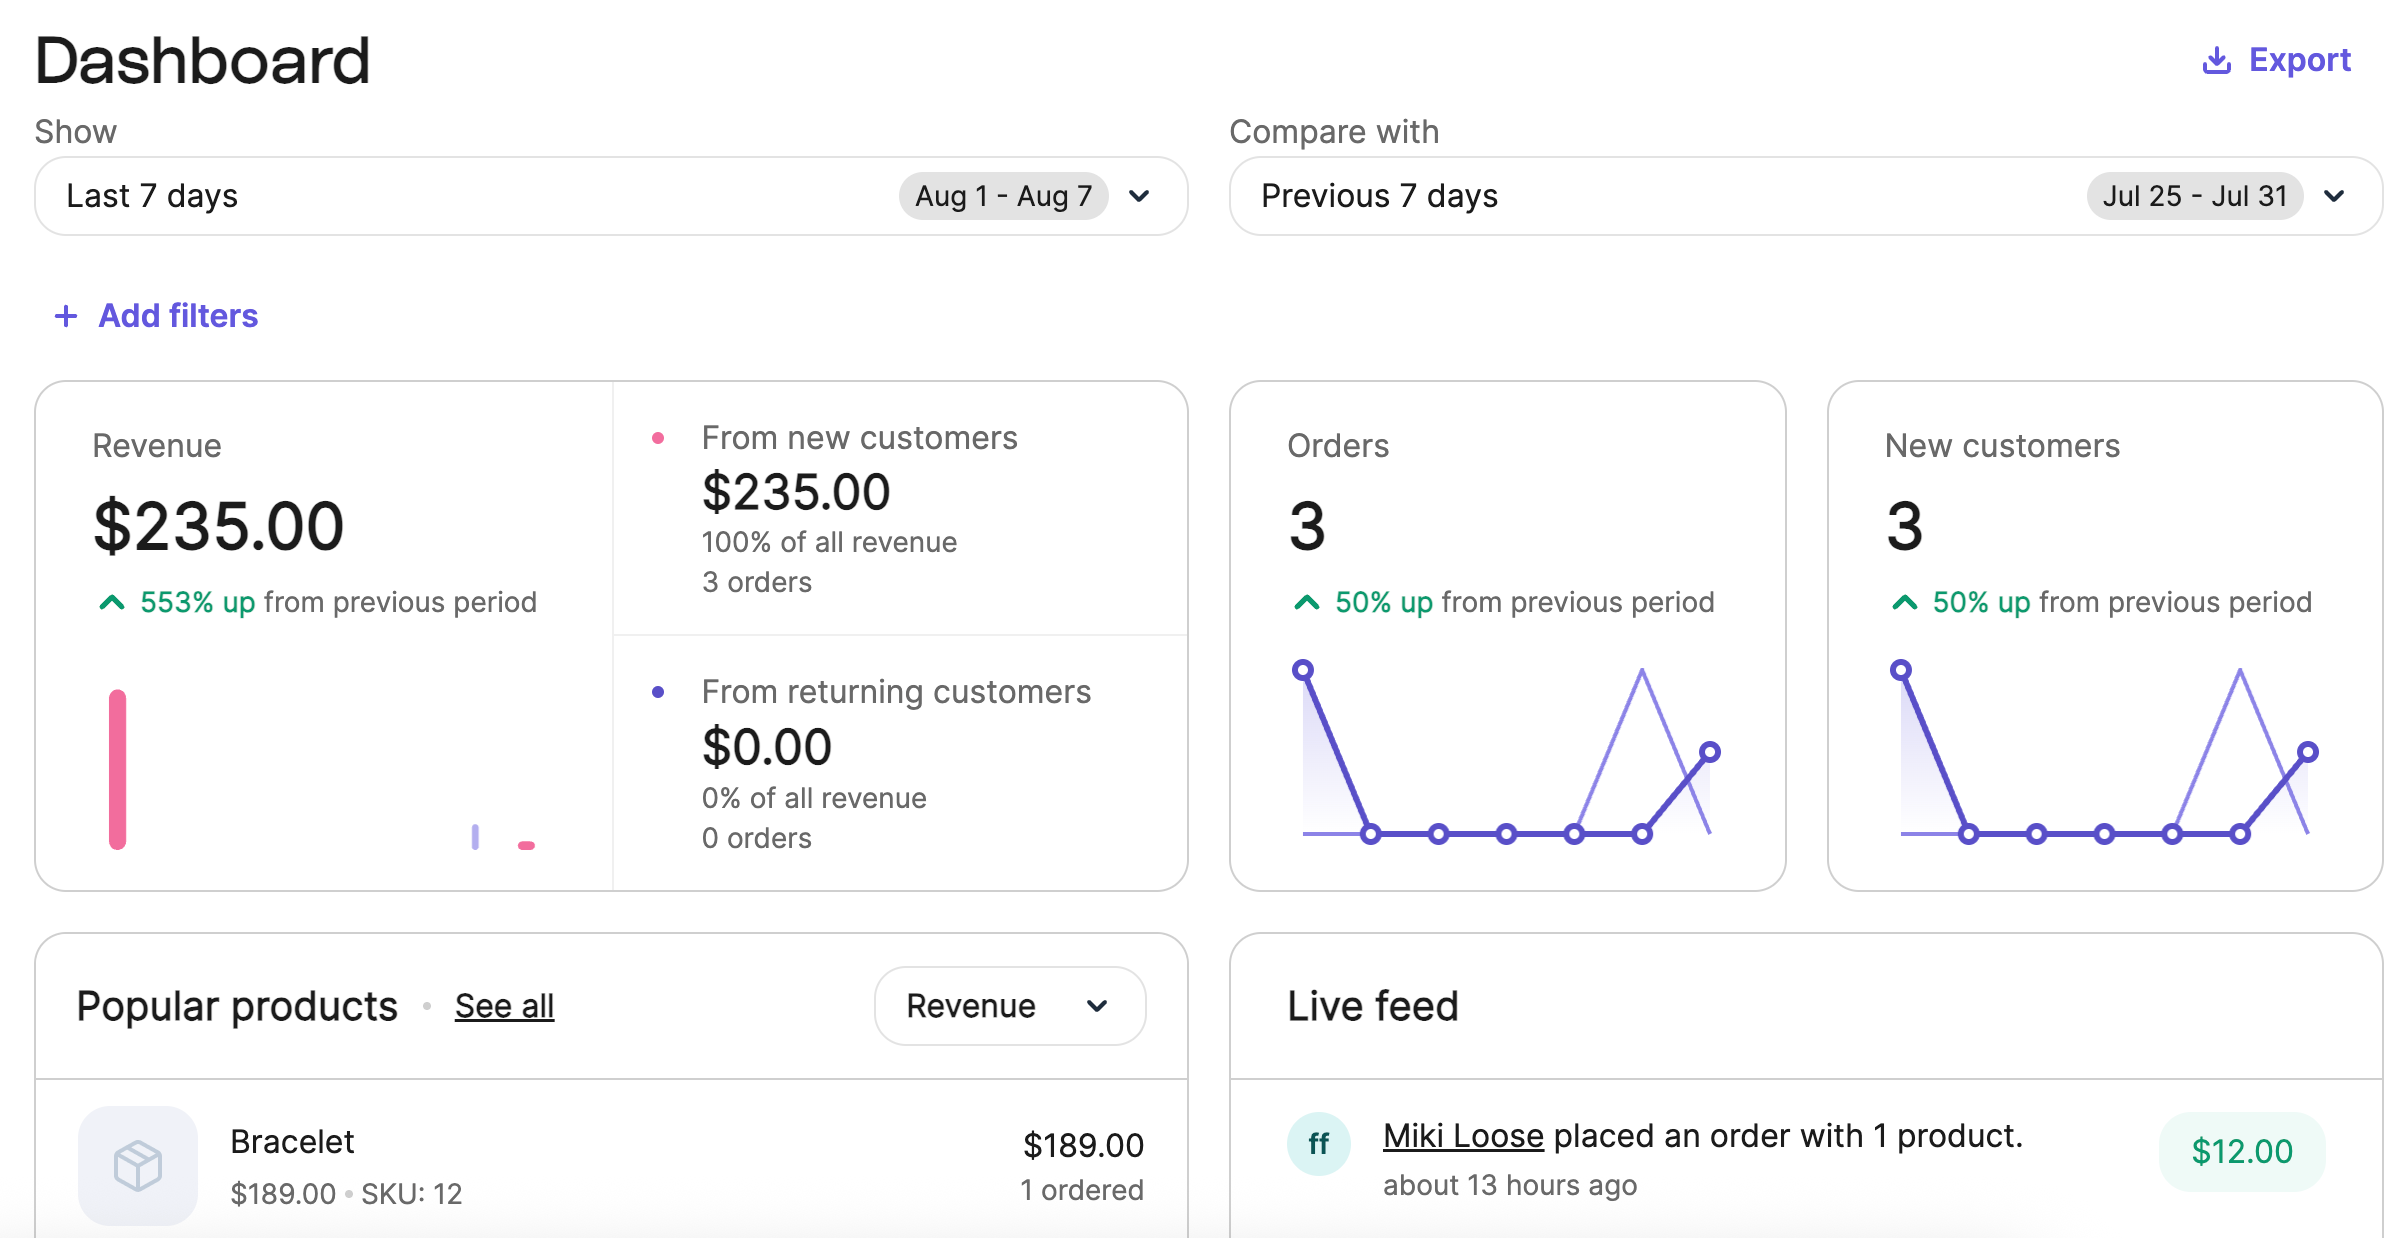Click the Aug 1 - Aug 7 date badge

[1004, 196]
